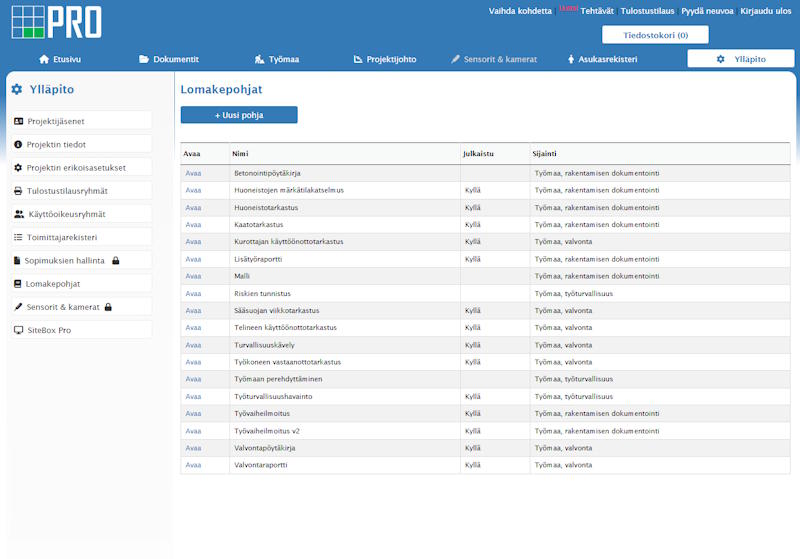Click the info icon beside Projektin tiedot
The width and height of the screenshot is (800, 559).
click(18, 144)
